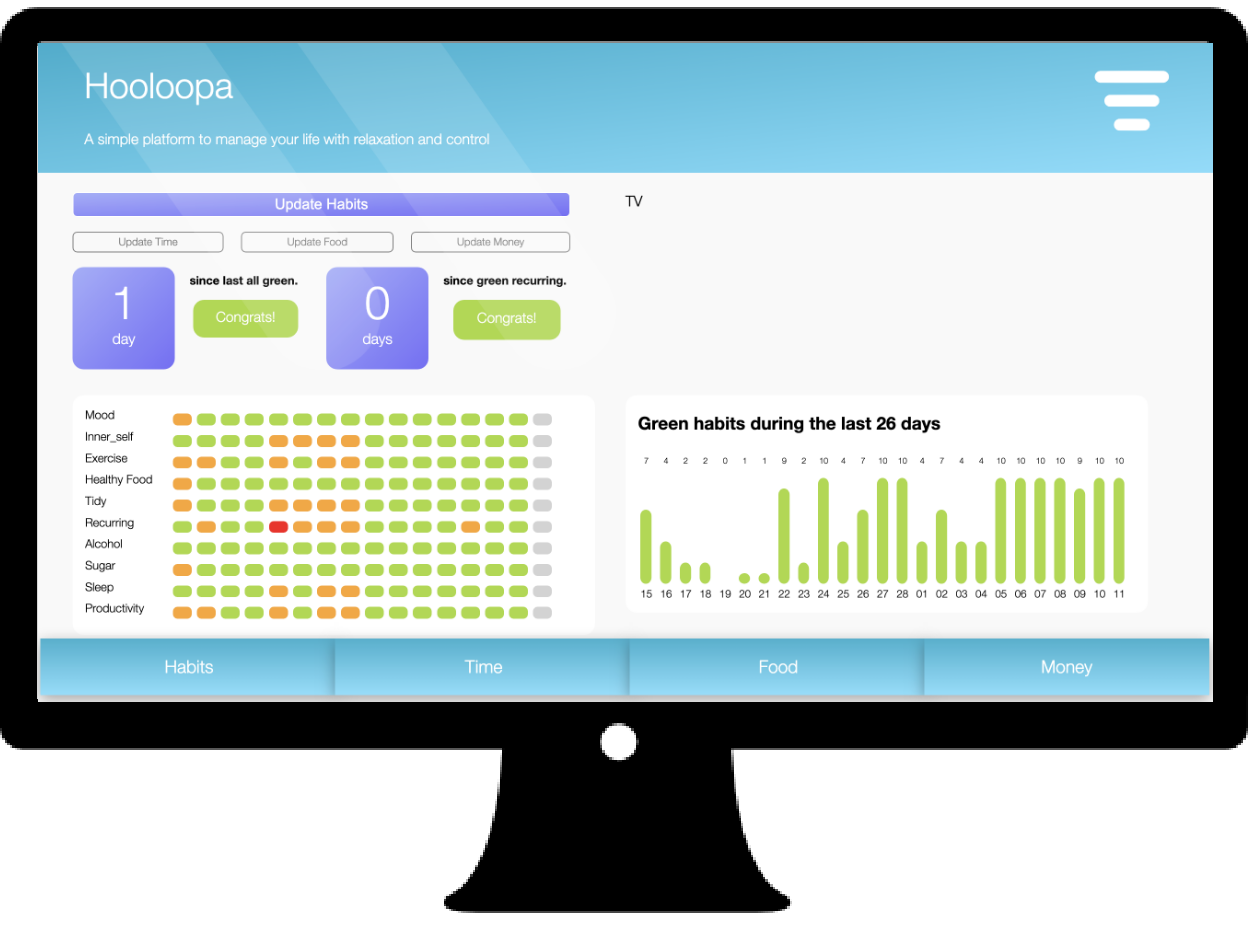
Task: Select the Tidy habit label
Action: point(96,501)
